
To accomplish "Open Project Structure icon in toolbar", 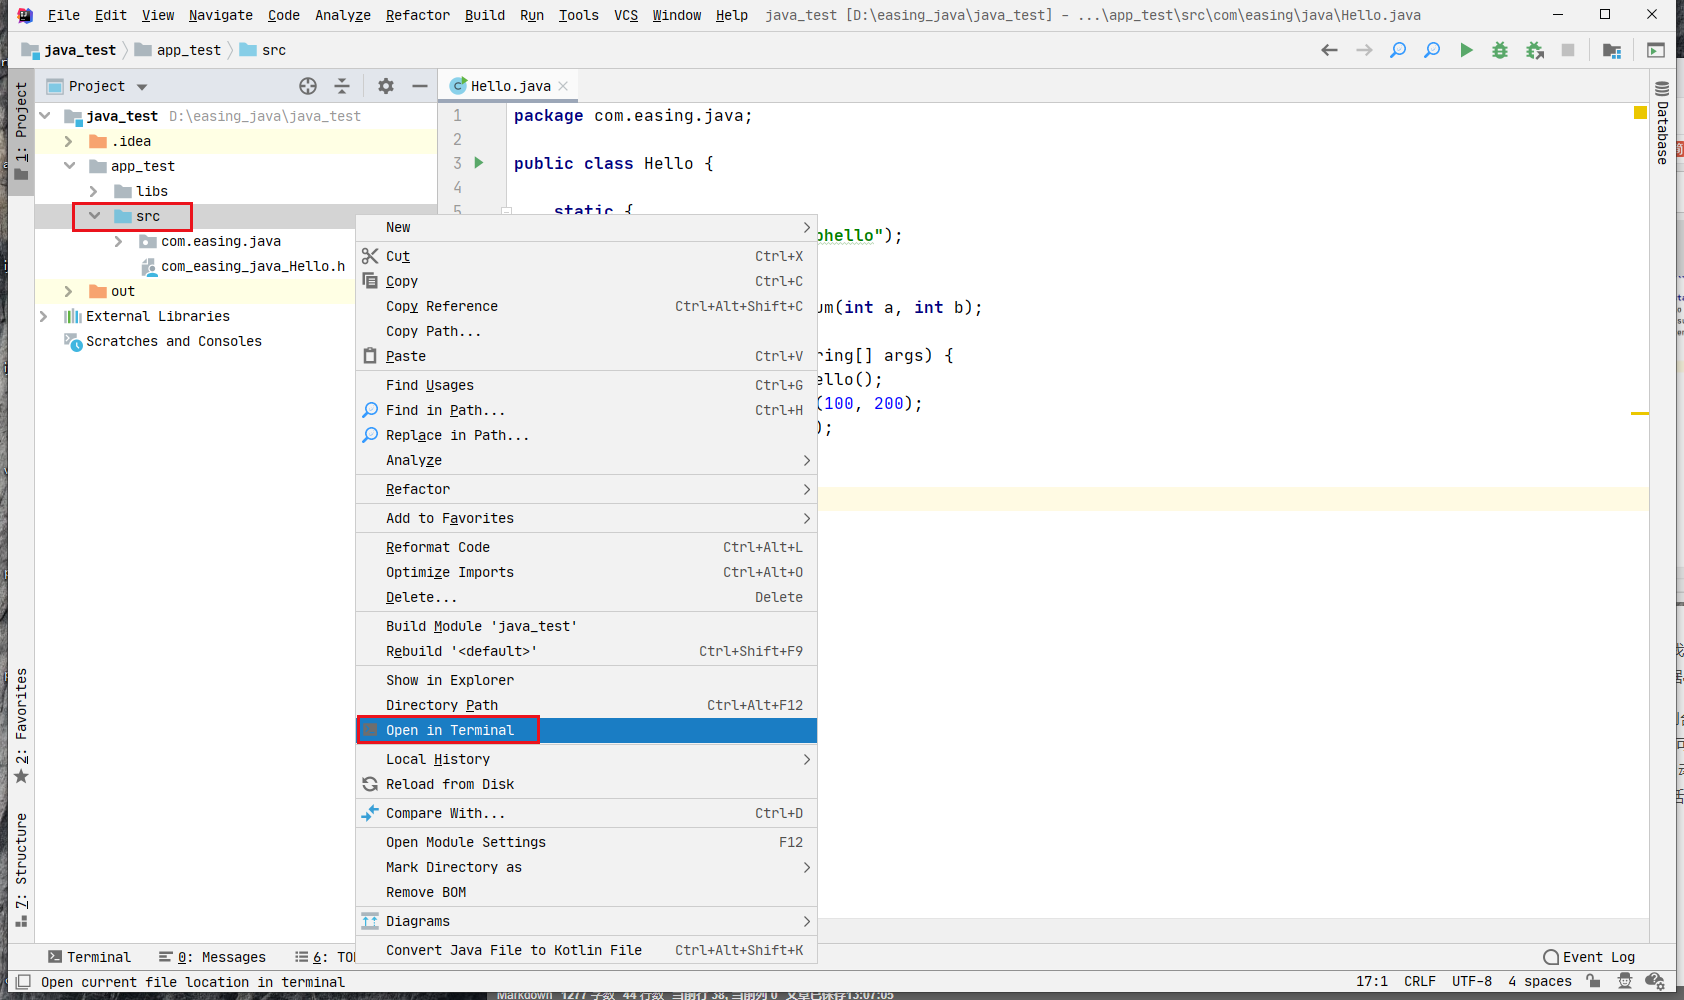I will pyautogui.click(x=1612, y=50).
